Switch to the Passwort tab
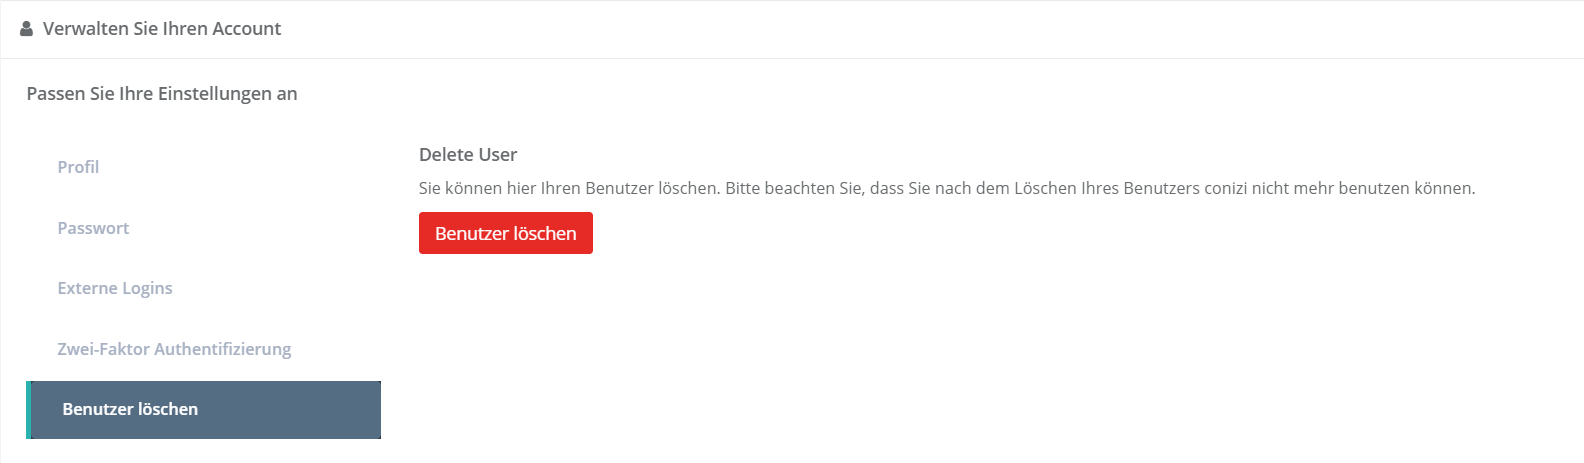The height and width of the screenshot is (463, 1584). point(93,228)
